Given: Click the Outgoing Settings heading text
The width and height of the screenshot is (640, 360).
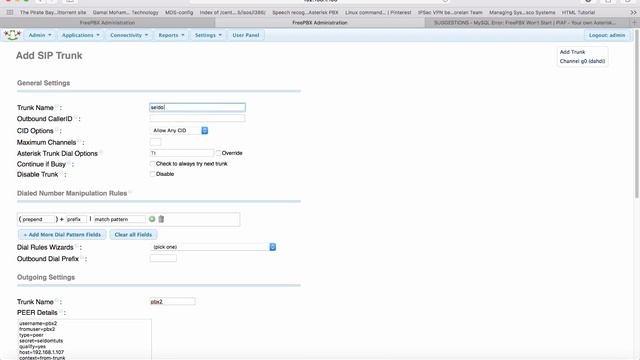Looking at the screenshot, I should click(46, 277).
